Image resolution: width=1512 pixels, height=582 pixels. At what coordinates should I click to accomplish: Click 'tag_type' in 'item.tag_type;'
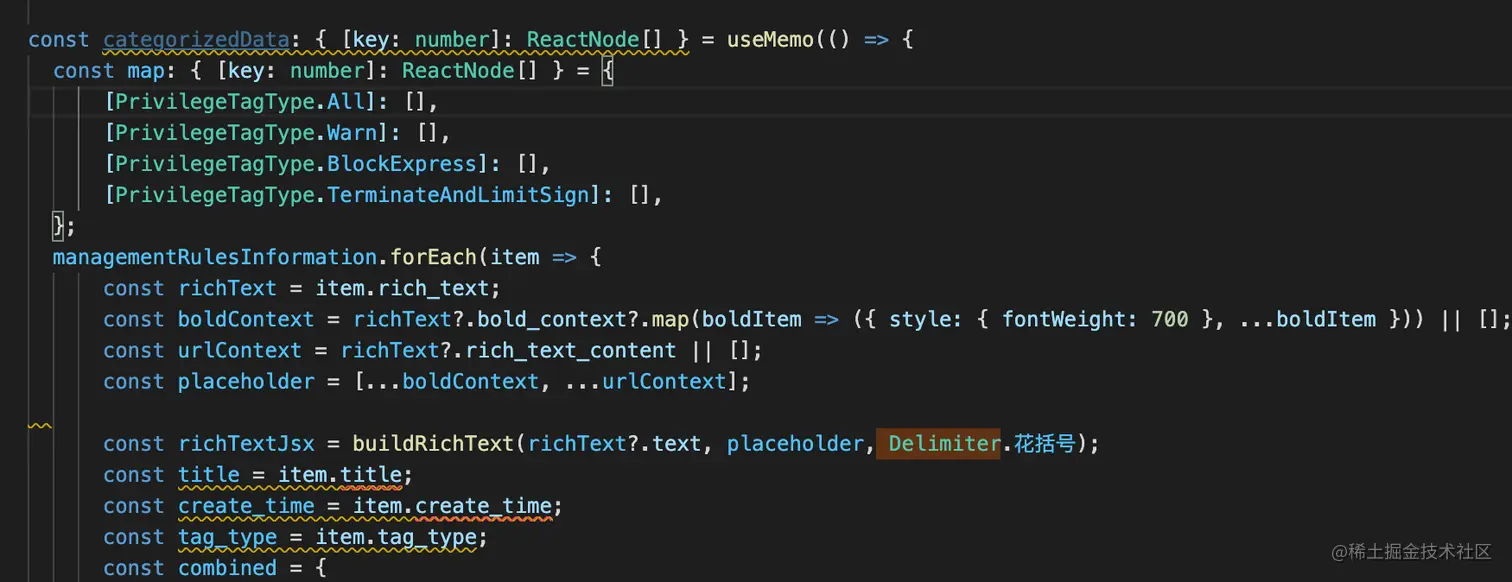pyautogui.click(x=427, y=536)
